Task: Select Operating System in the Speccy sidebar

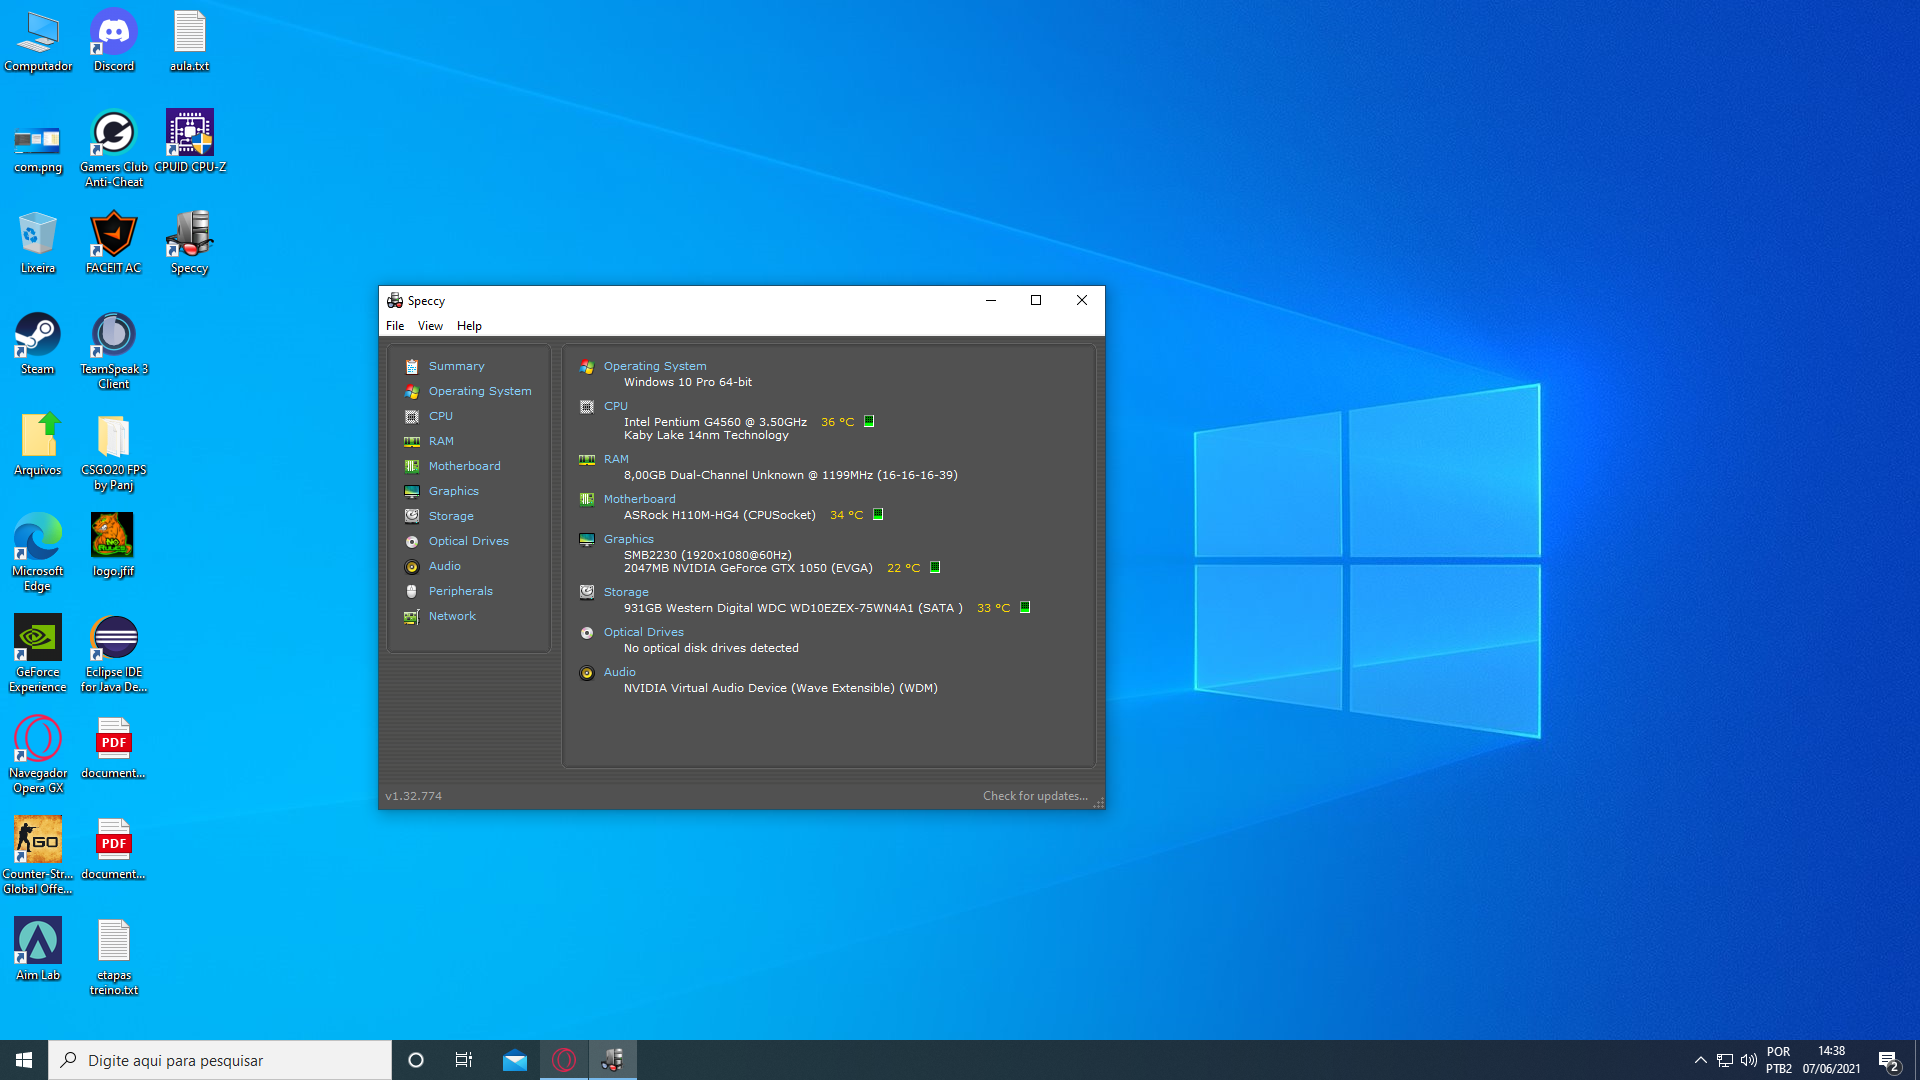Action: pos(480,391)
